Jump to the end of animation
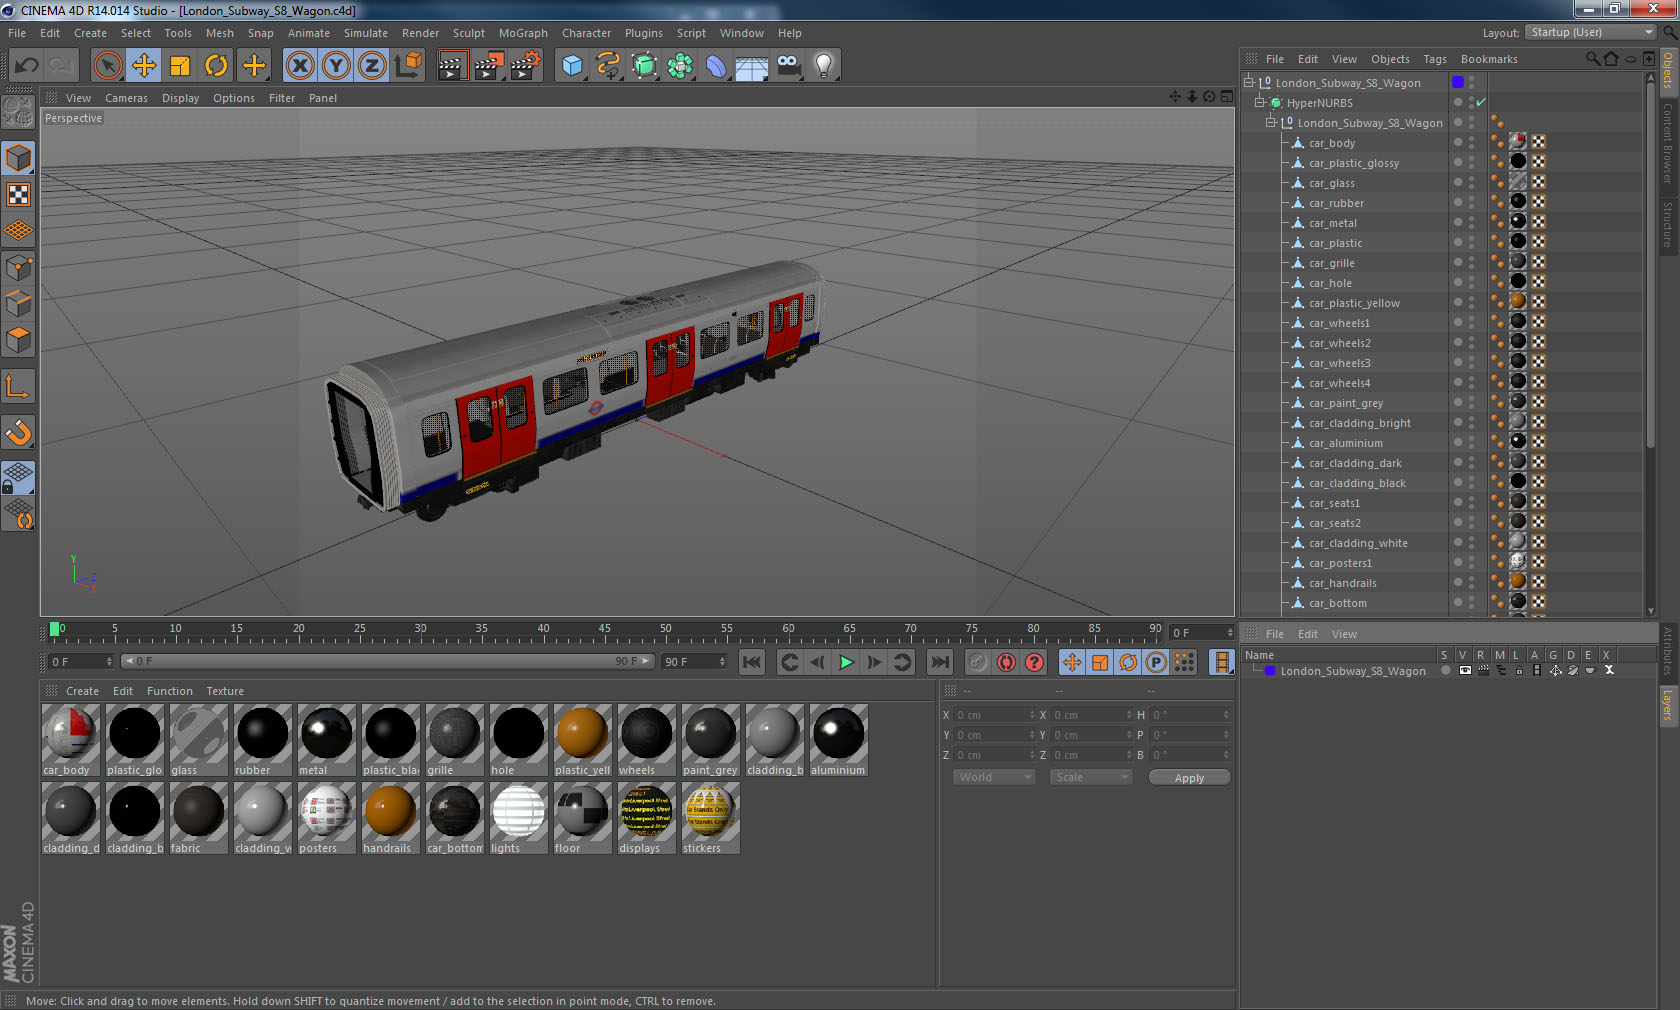 (x=939, y=662)
